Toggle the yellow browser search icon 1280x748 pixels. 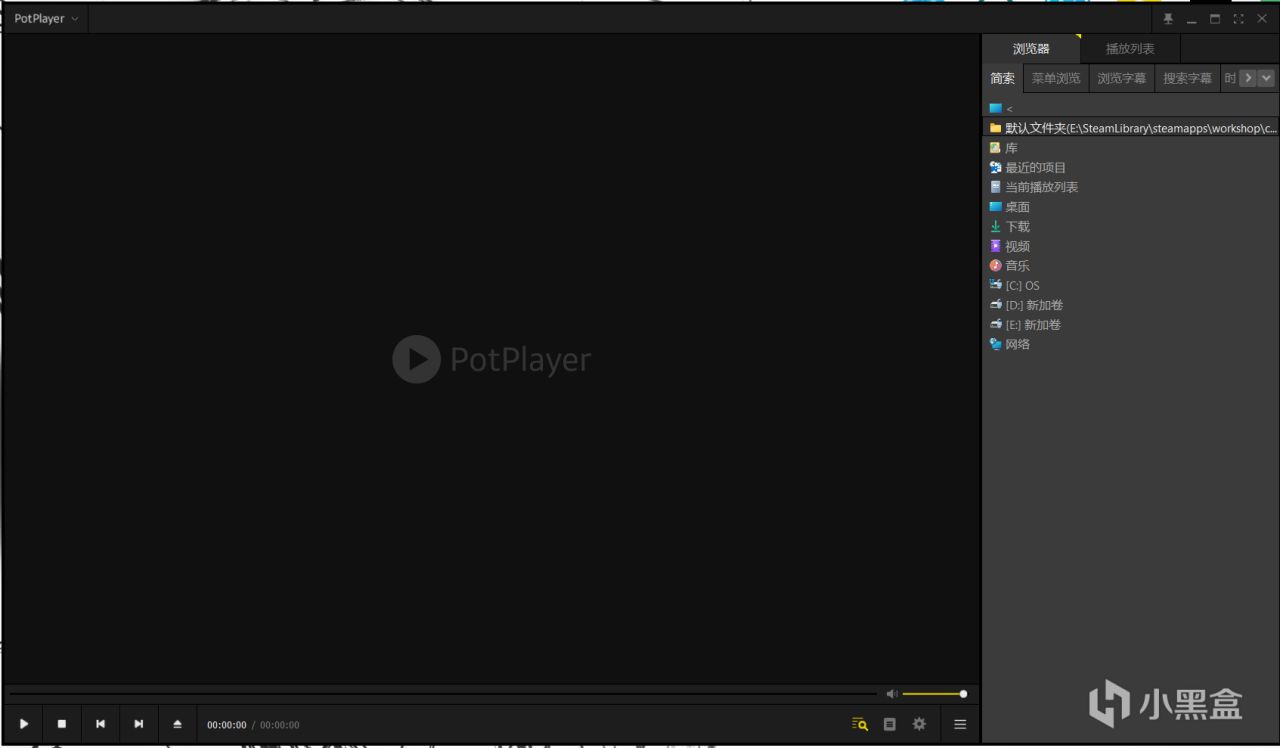pos(859,724)
